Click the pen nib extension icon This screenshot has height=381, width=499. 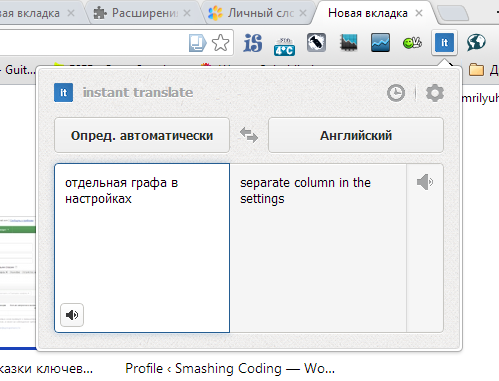(316, 43)
